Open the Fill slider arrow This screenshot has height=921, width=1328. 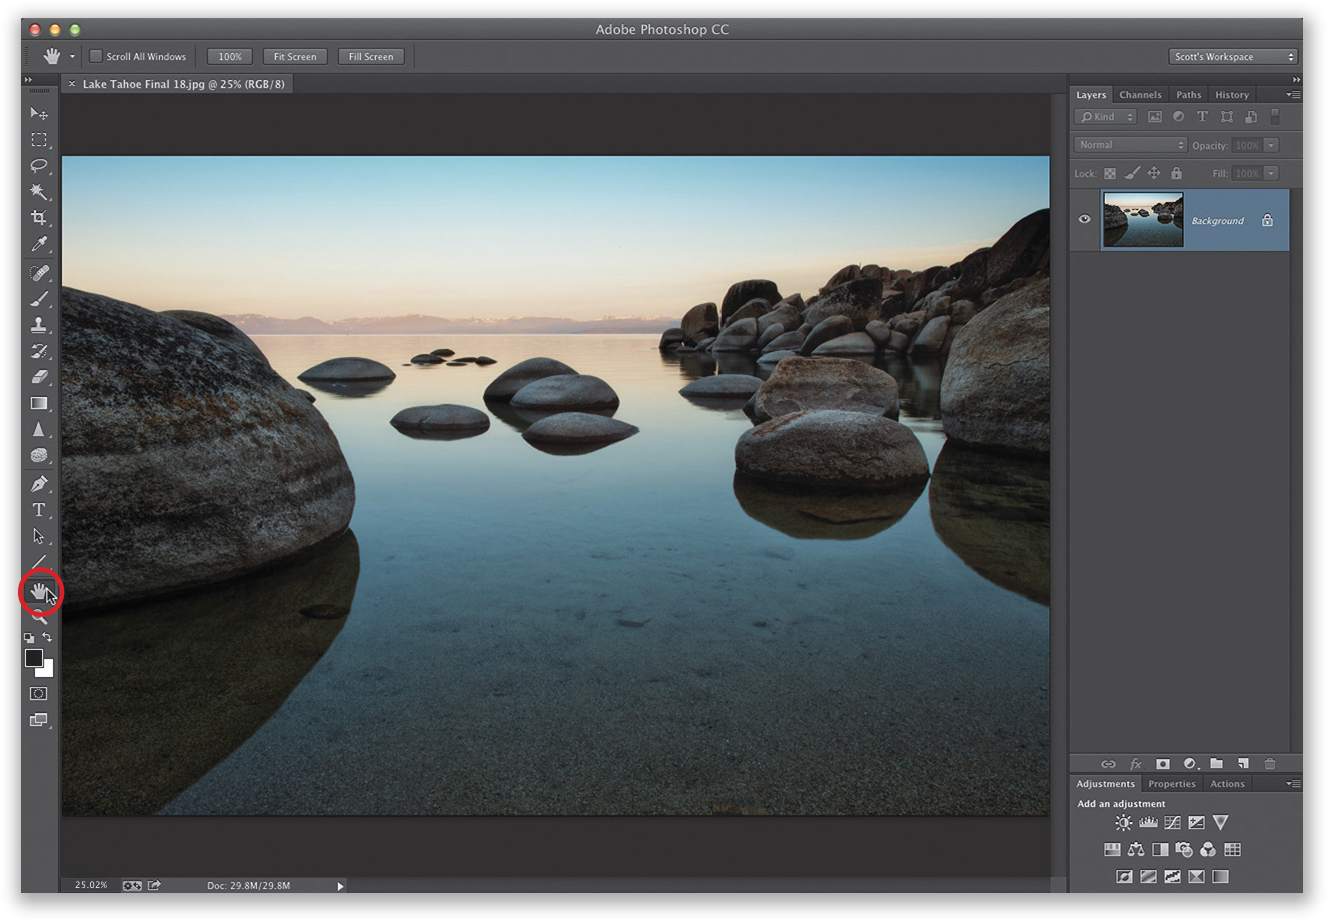[x=1271, y=173]
